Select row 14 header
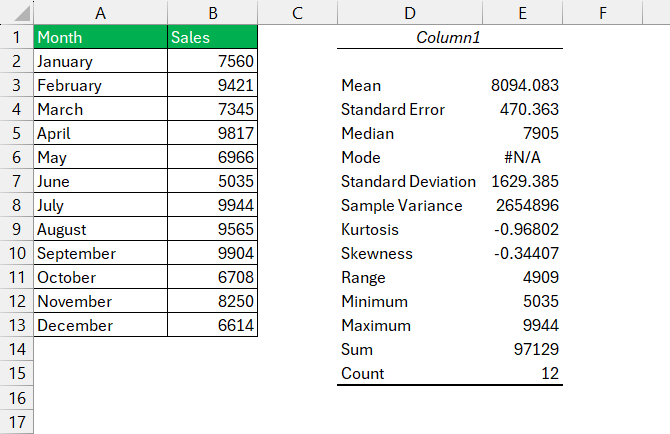This screenshot has height=434, width=670. coord(17,349)
